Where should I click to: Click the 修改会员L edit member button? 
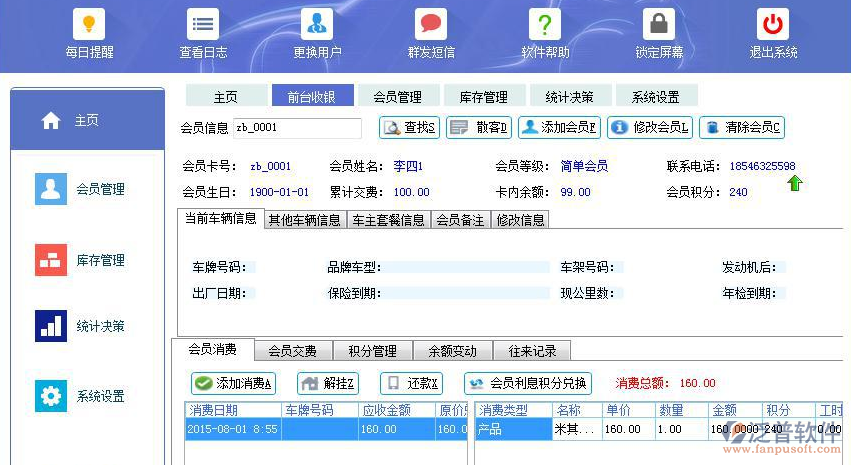(x=650, y=128)
